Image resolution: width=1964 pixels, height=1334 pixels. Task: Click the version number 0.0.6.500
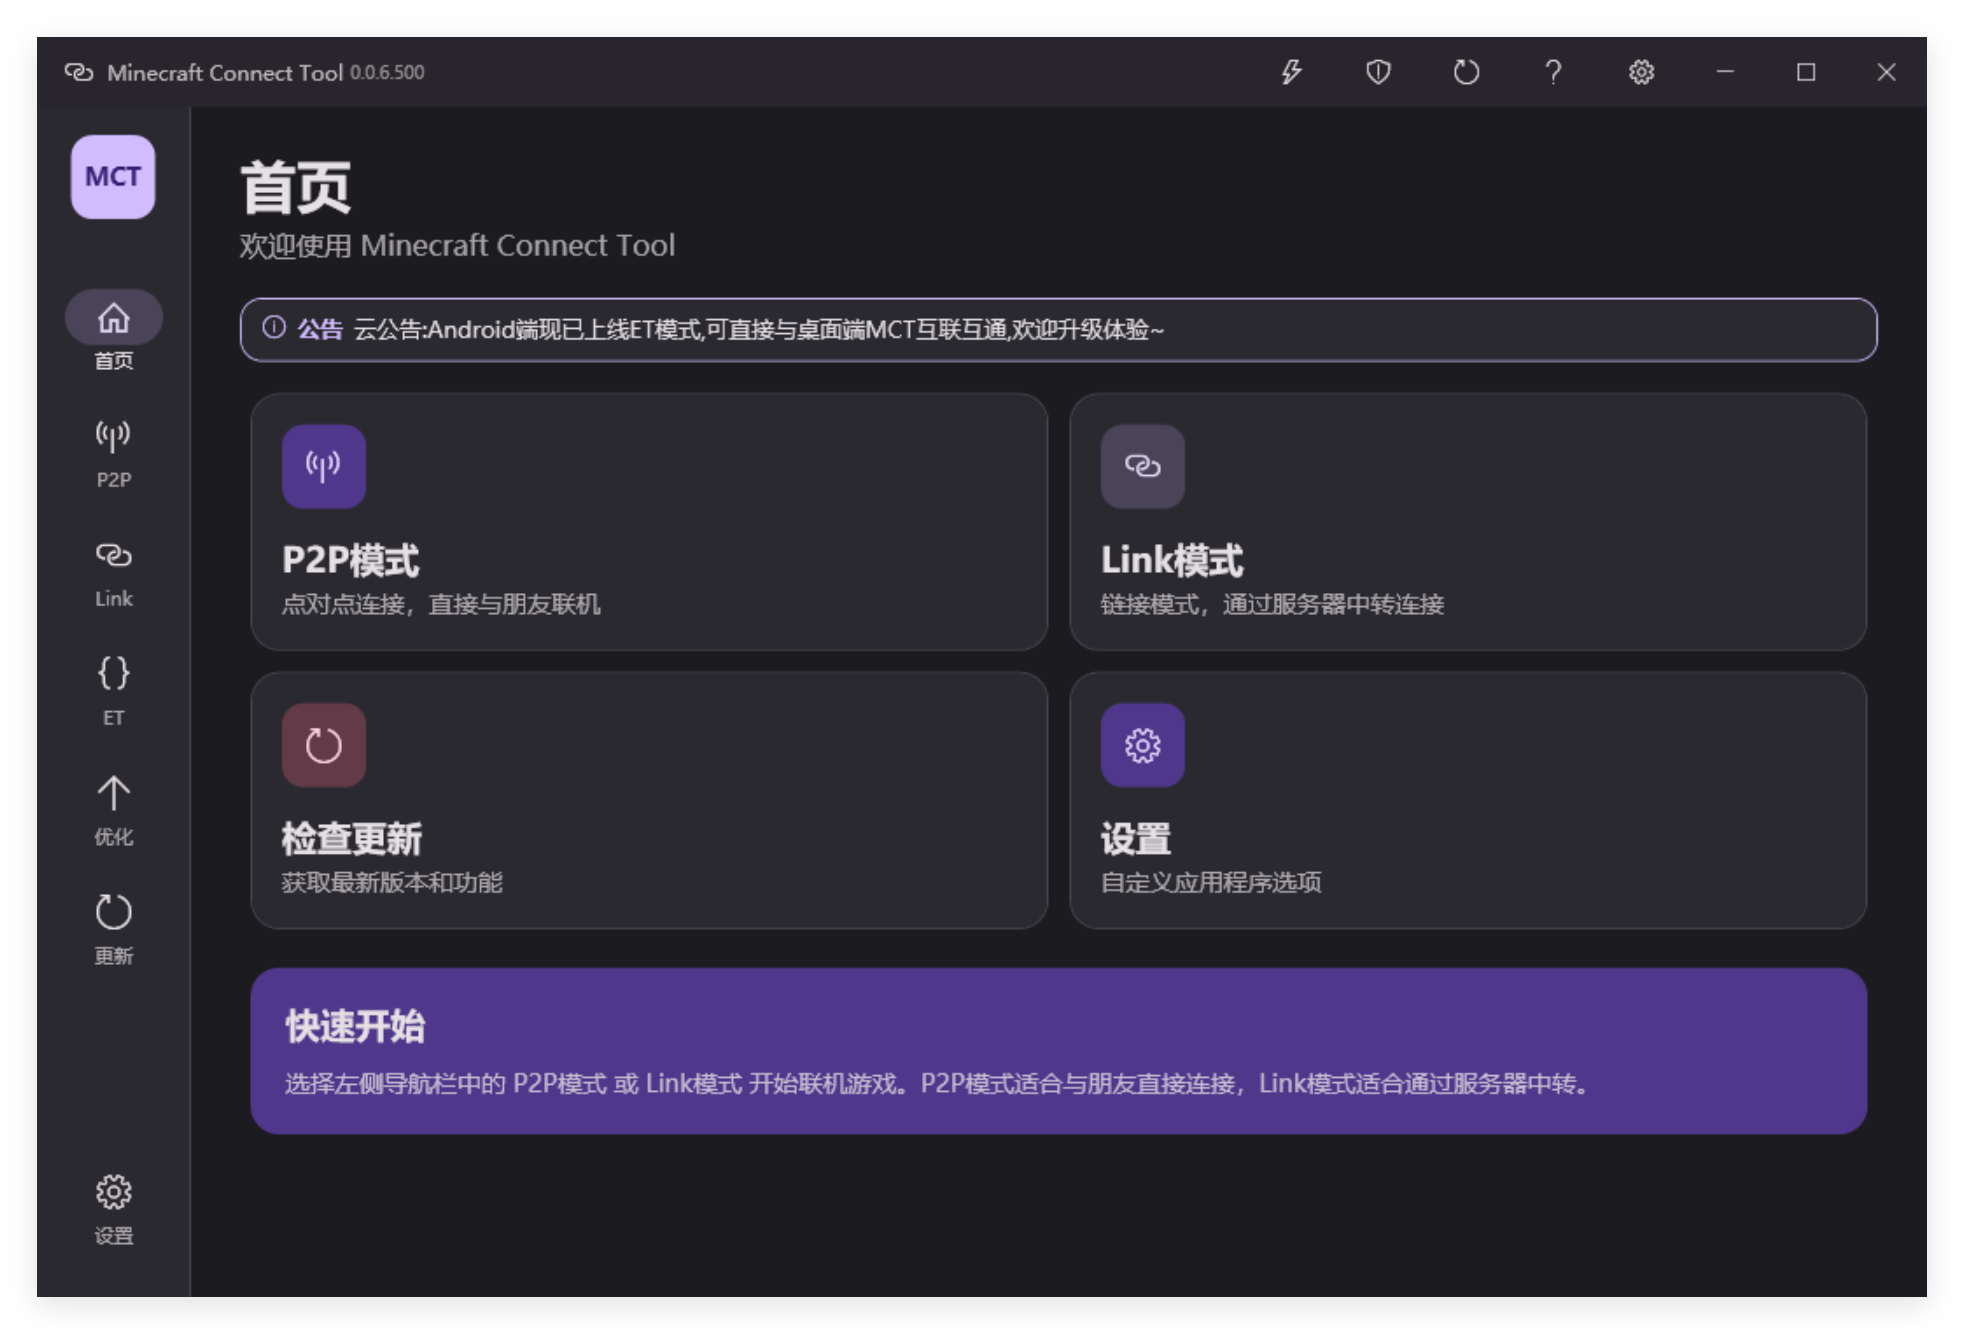point(387,73)
